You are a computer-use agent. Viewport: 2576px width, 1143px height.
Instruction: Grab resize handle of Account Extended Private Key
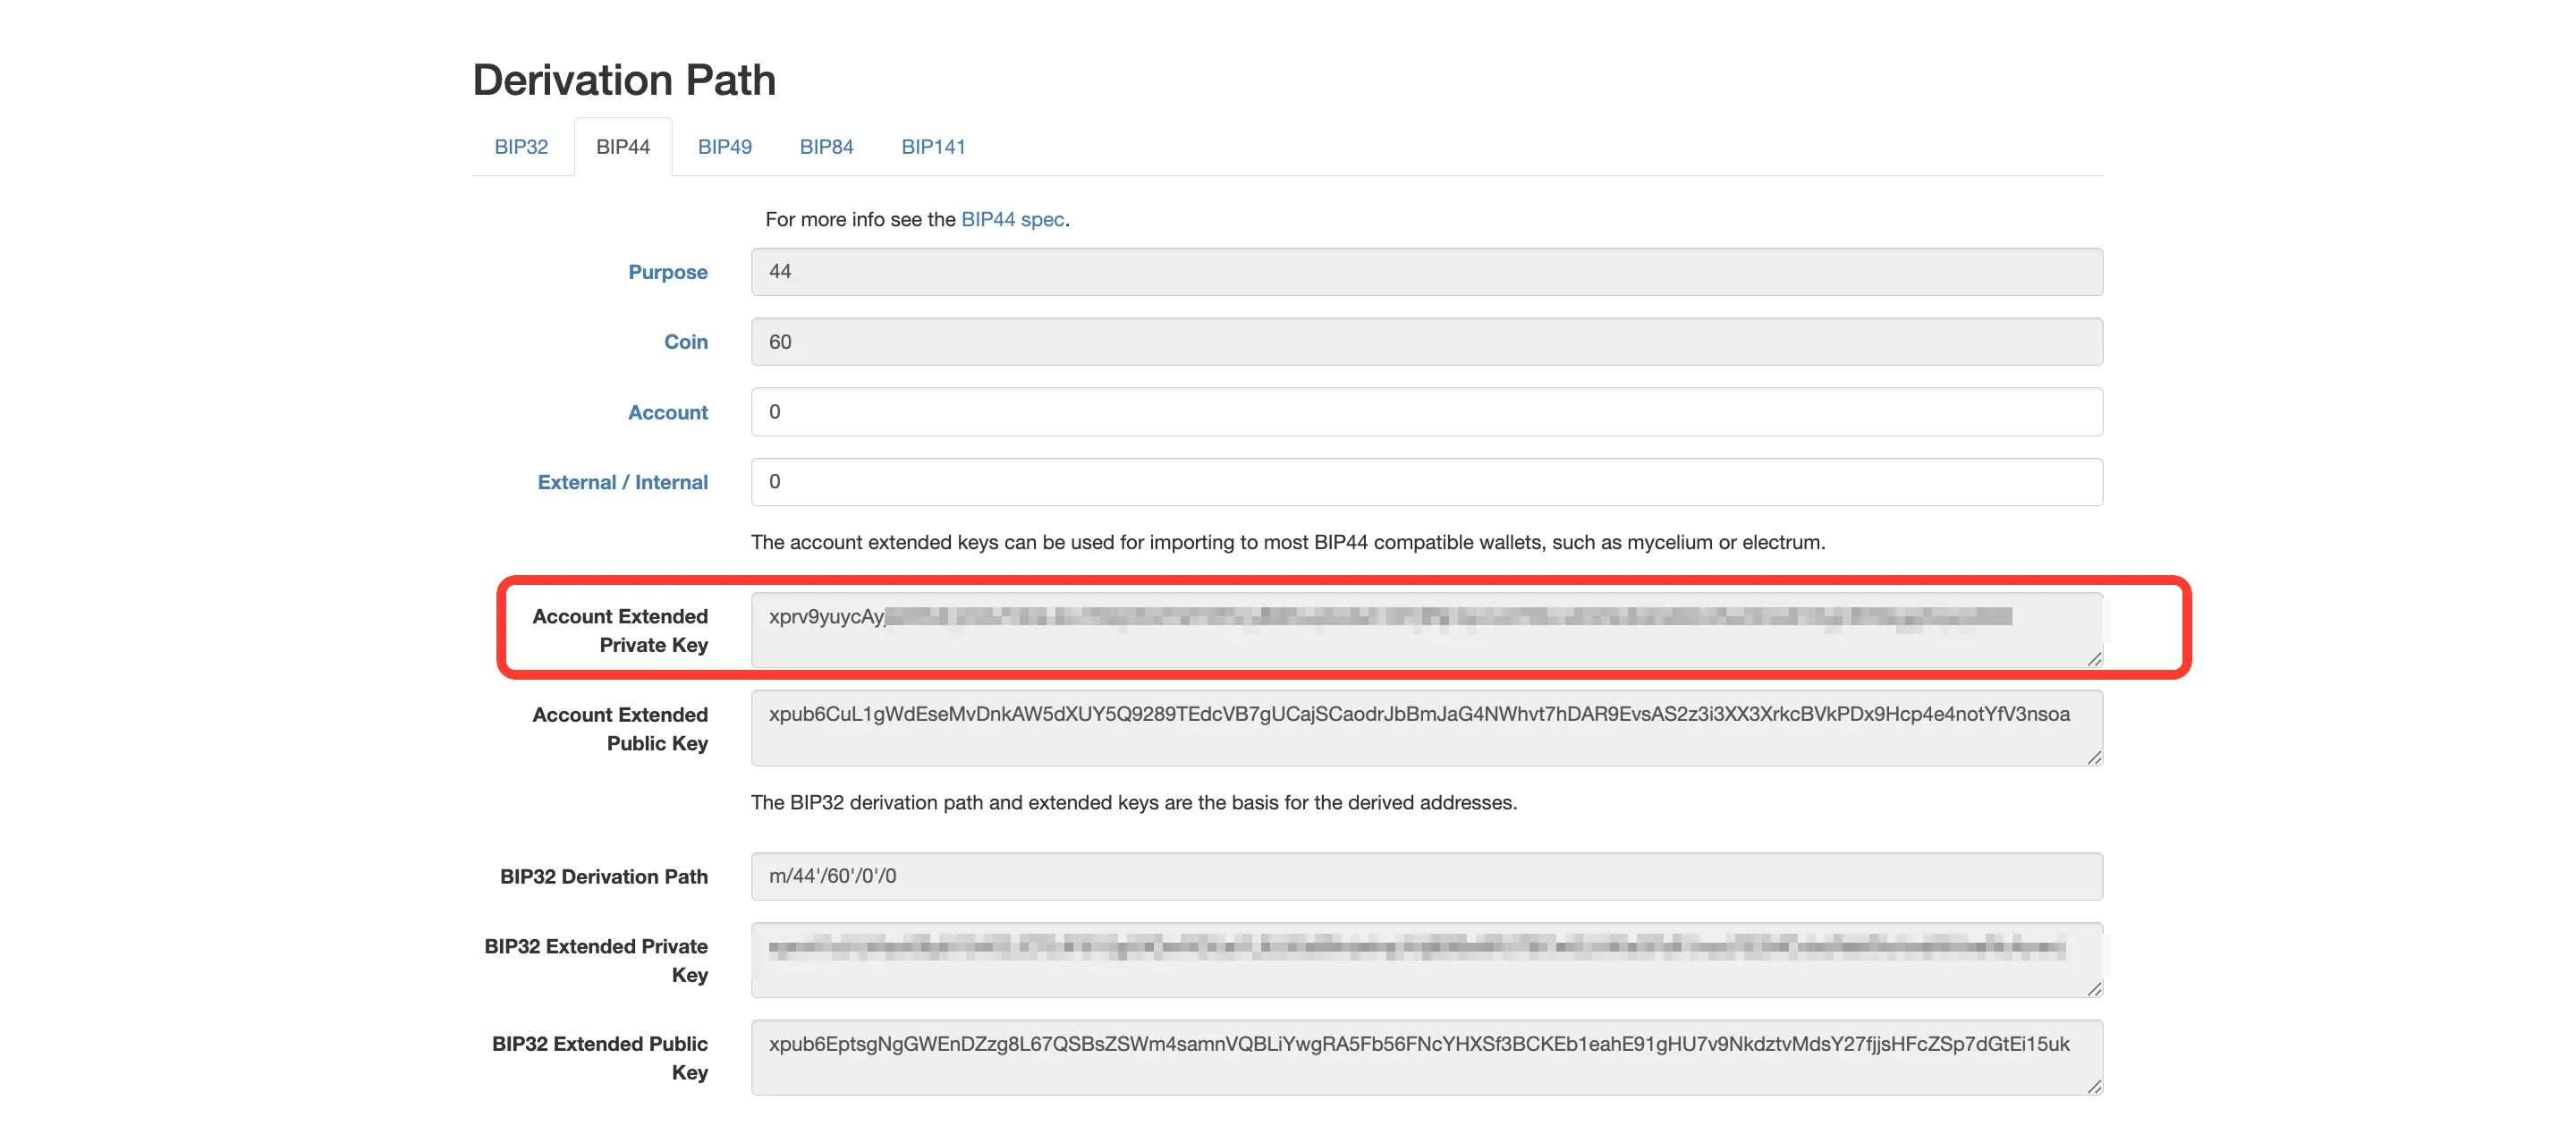click(2094, 659)
